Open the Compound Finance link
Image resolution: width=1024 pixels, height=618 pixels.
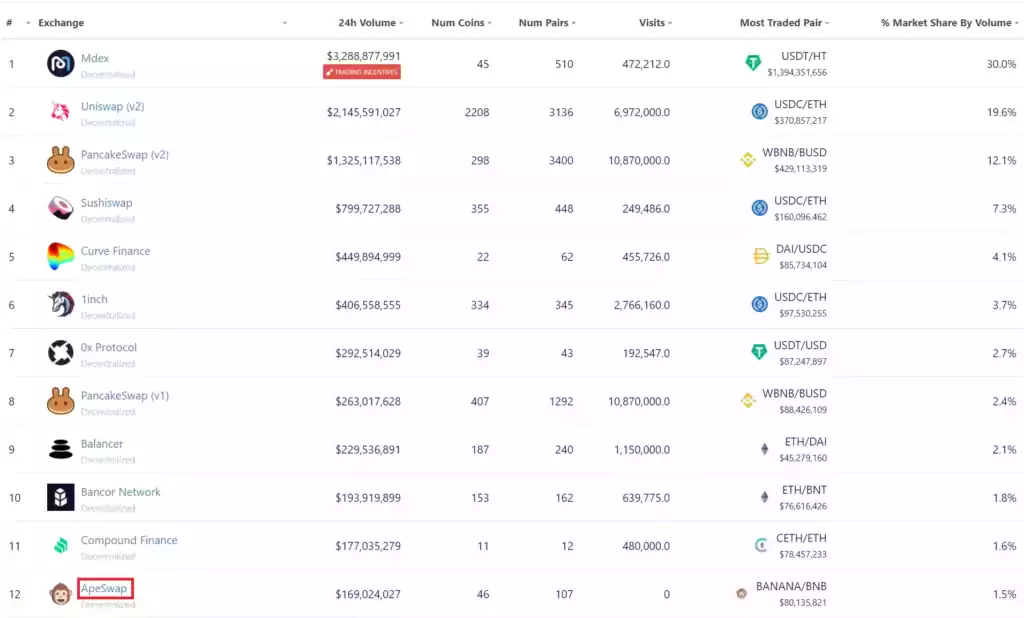[129, 540]
